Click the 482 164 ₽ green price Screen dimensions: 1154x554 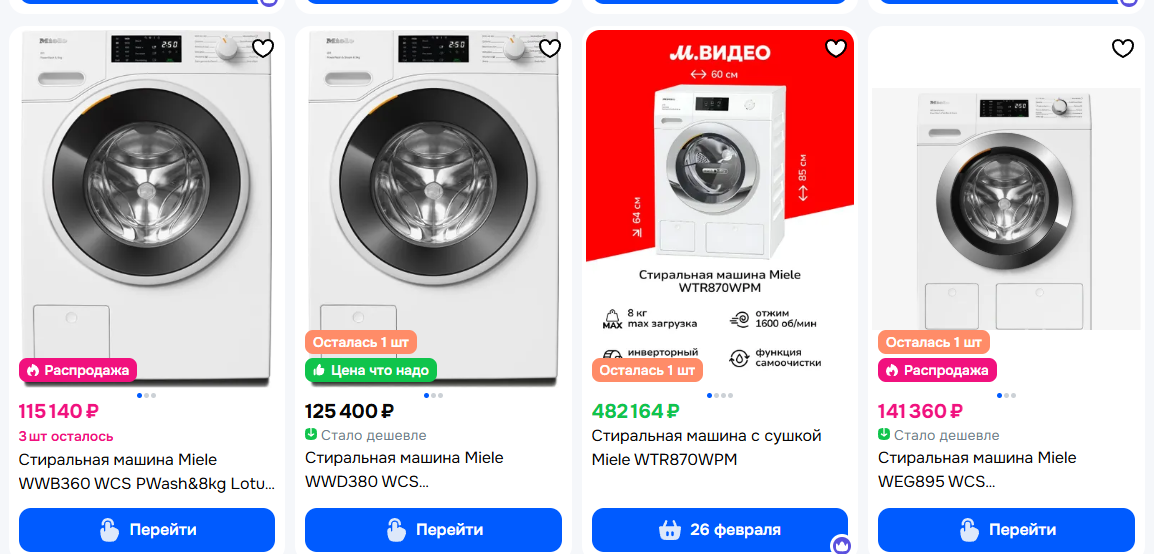636,411
